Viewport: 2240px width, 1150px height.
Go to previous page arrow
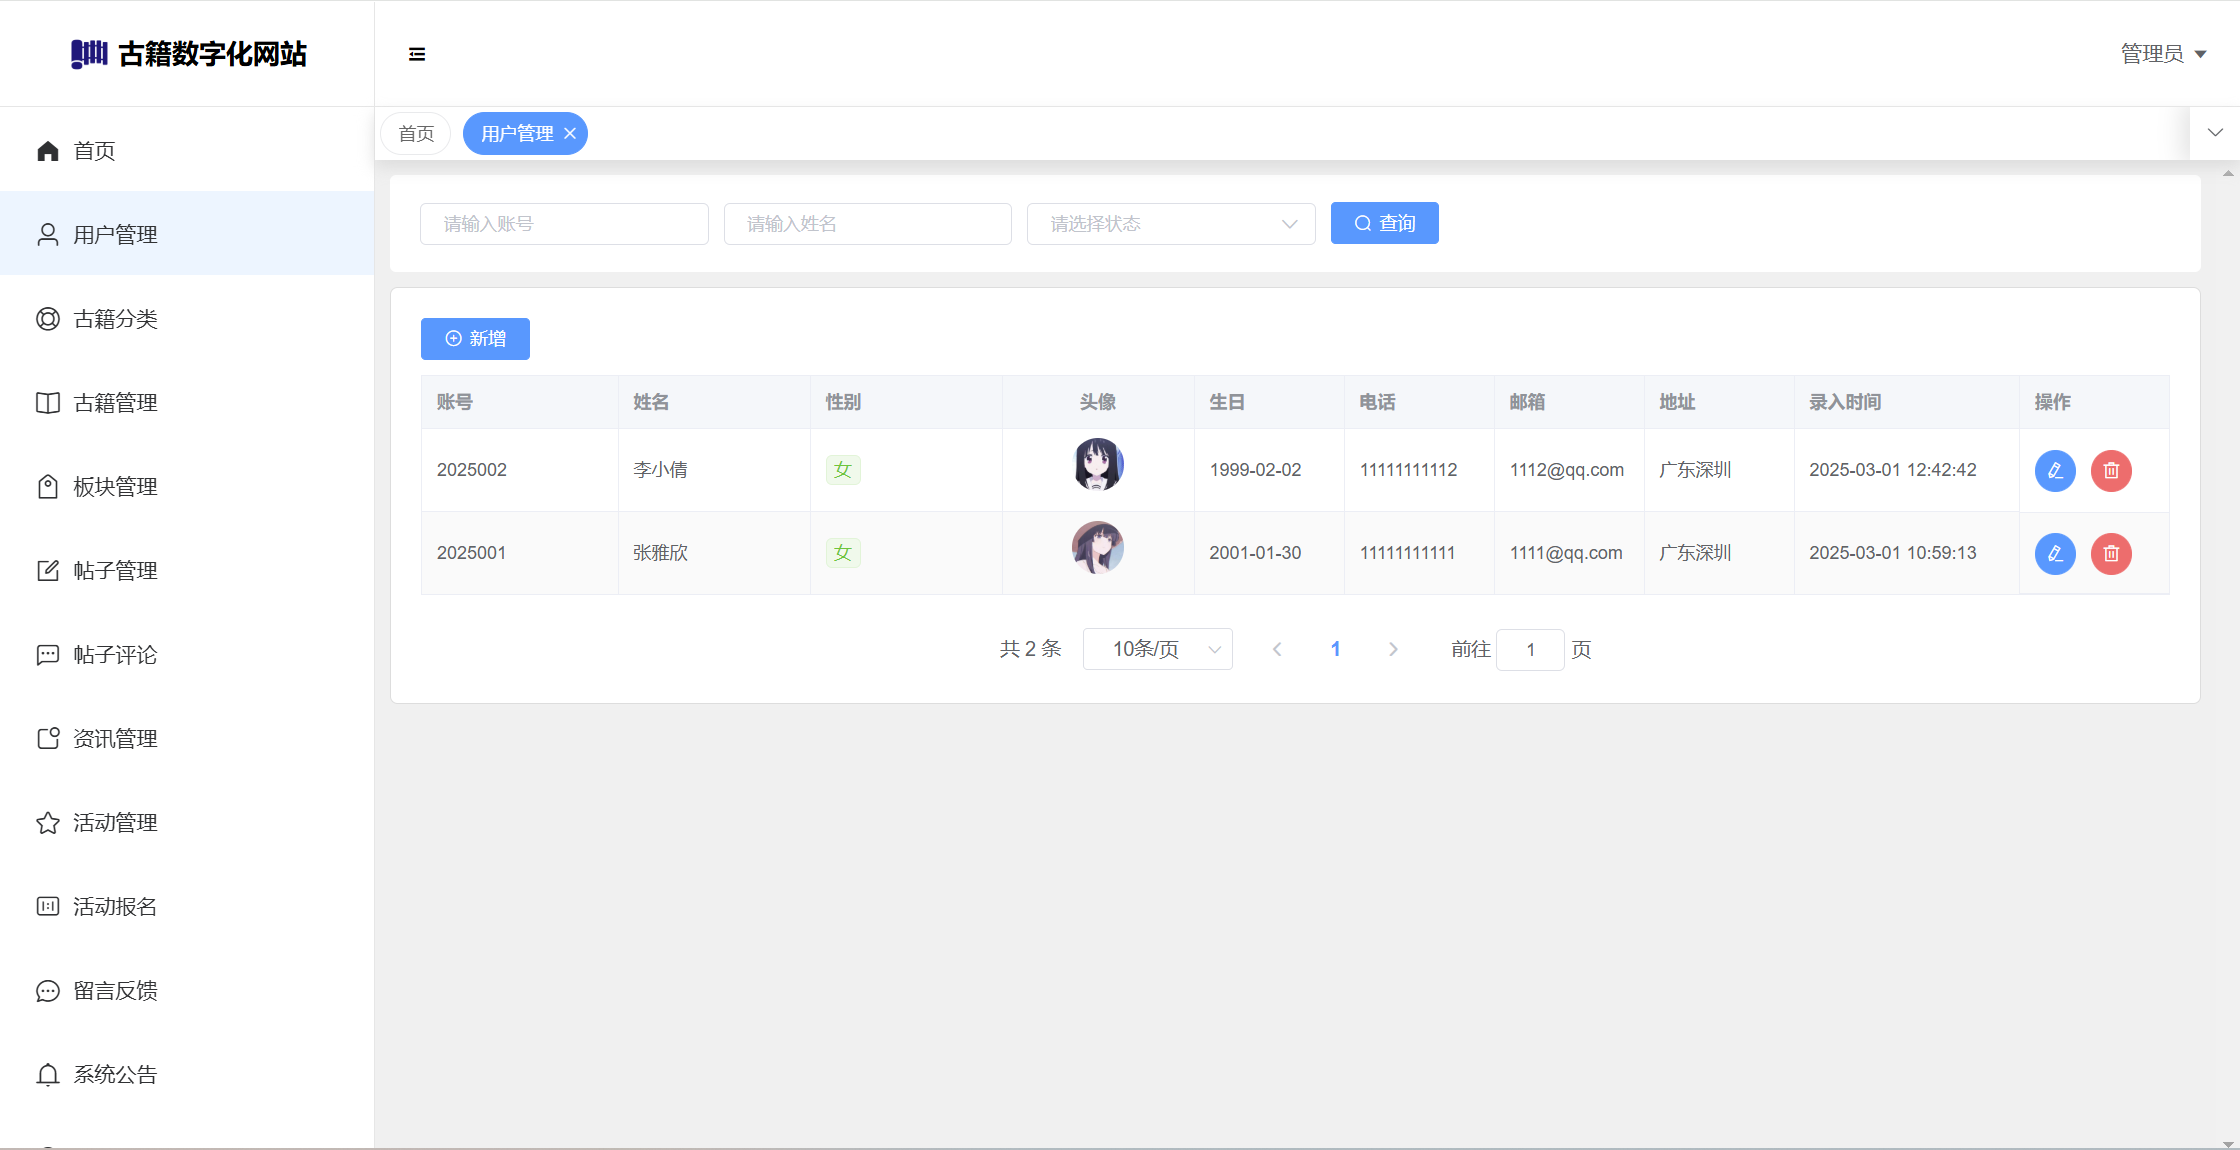click(x=1277, y=650)
